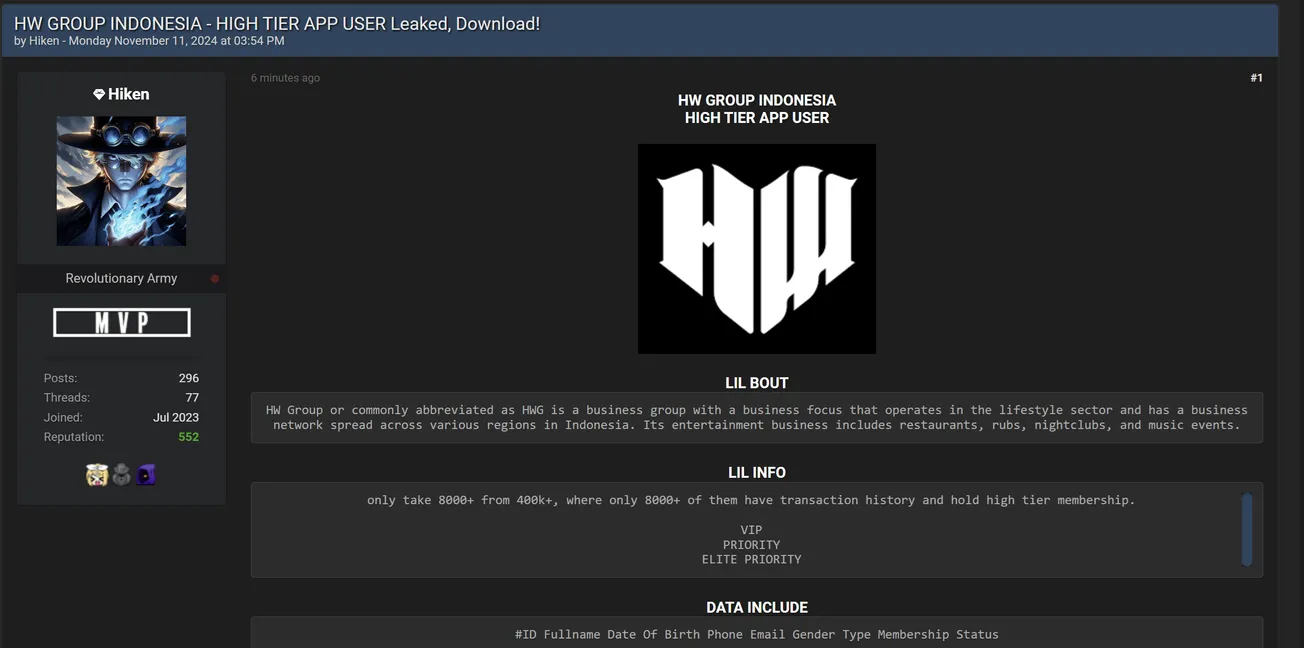Image resolution: width=1304 pixels, height=648 pixels.
Task: Click the LIL INFO box scrollbar
Action: (x=1247, y=530)
